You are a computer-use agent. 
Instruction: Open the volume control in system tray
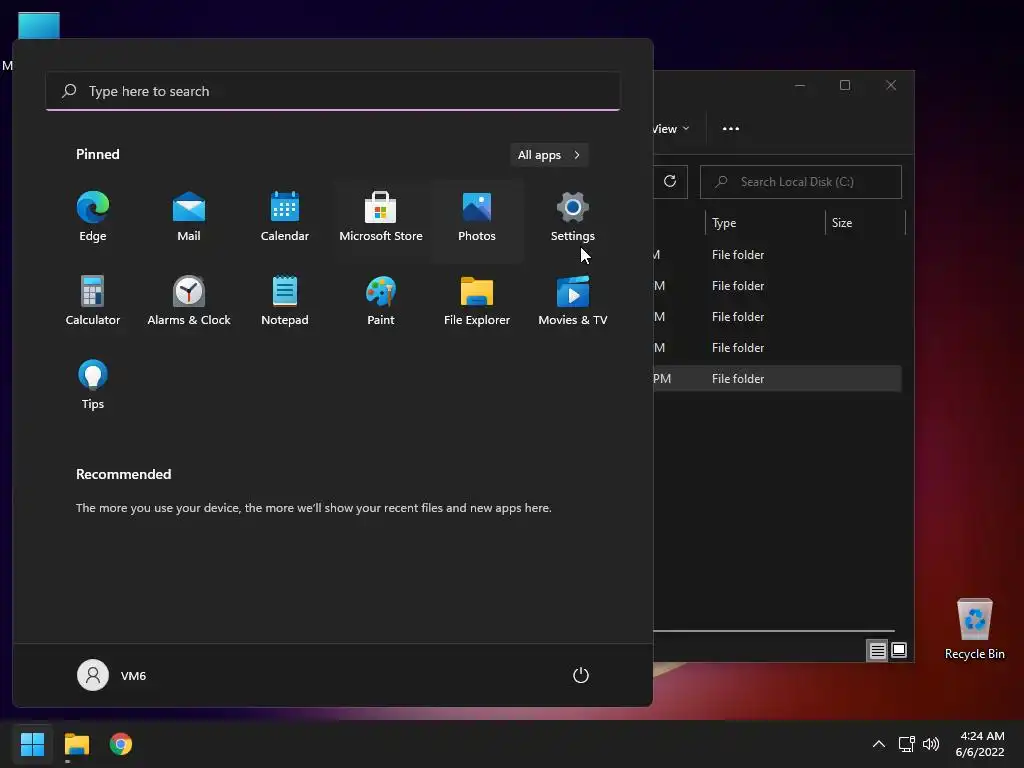click(931, 744)
